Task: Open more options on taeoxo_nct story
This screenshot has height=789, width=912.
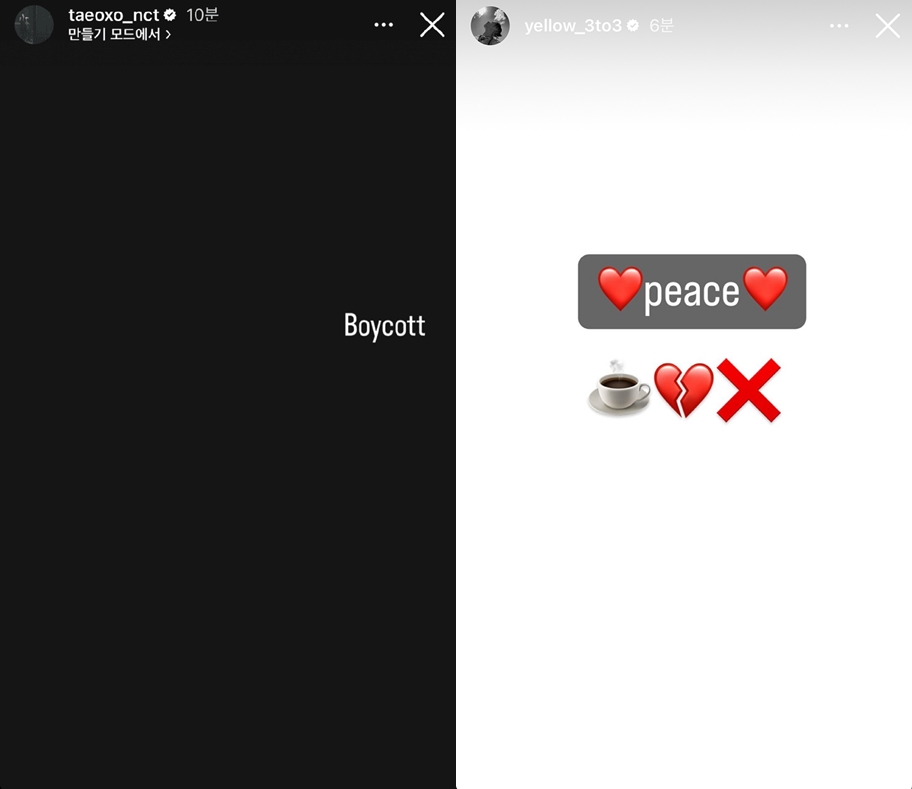Action: pyautogui.click(x=383, y=24)
